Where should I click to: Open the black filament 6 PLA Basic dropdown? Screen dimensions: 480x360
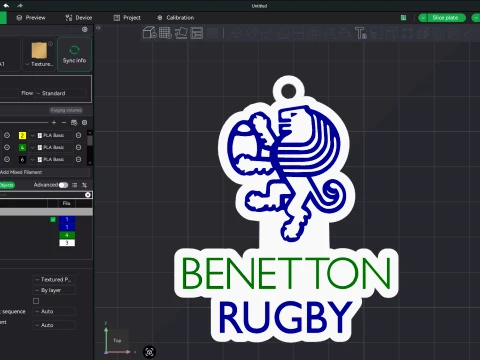point(51,159)
